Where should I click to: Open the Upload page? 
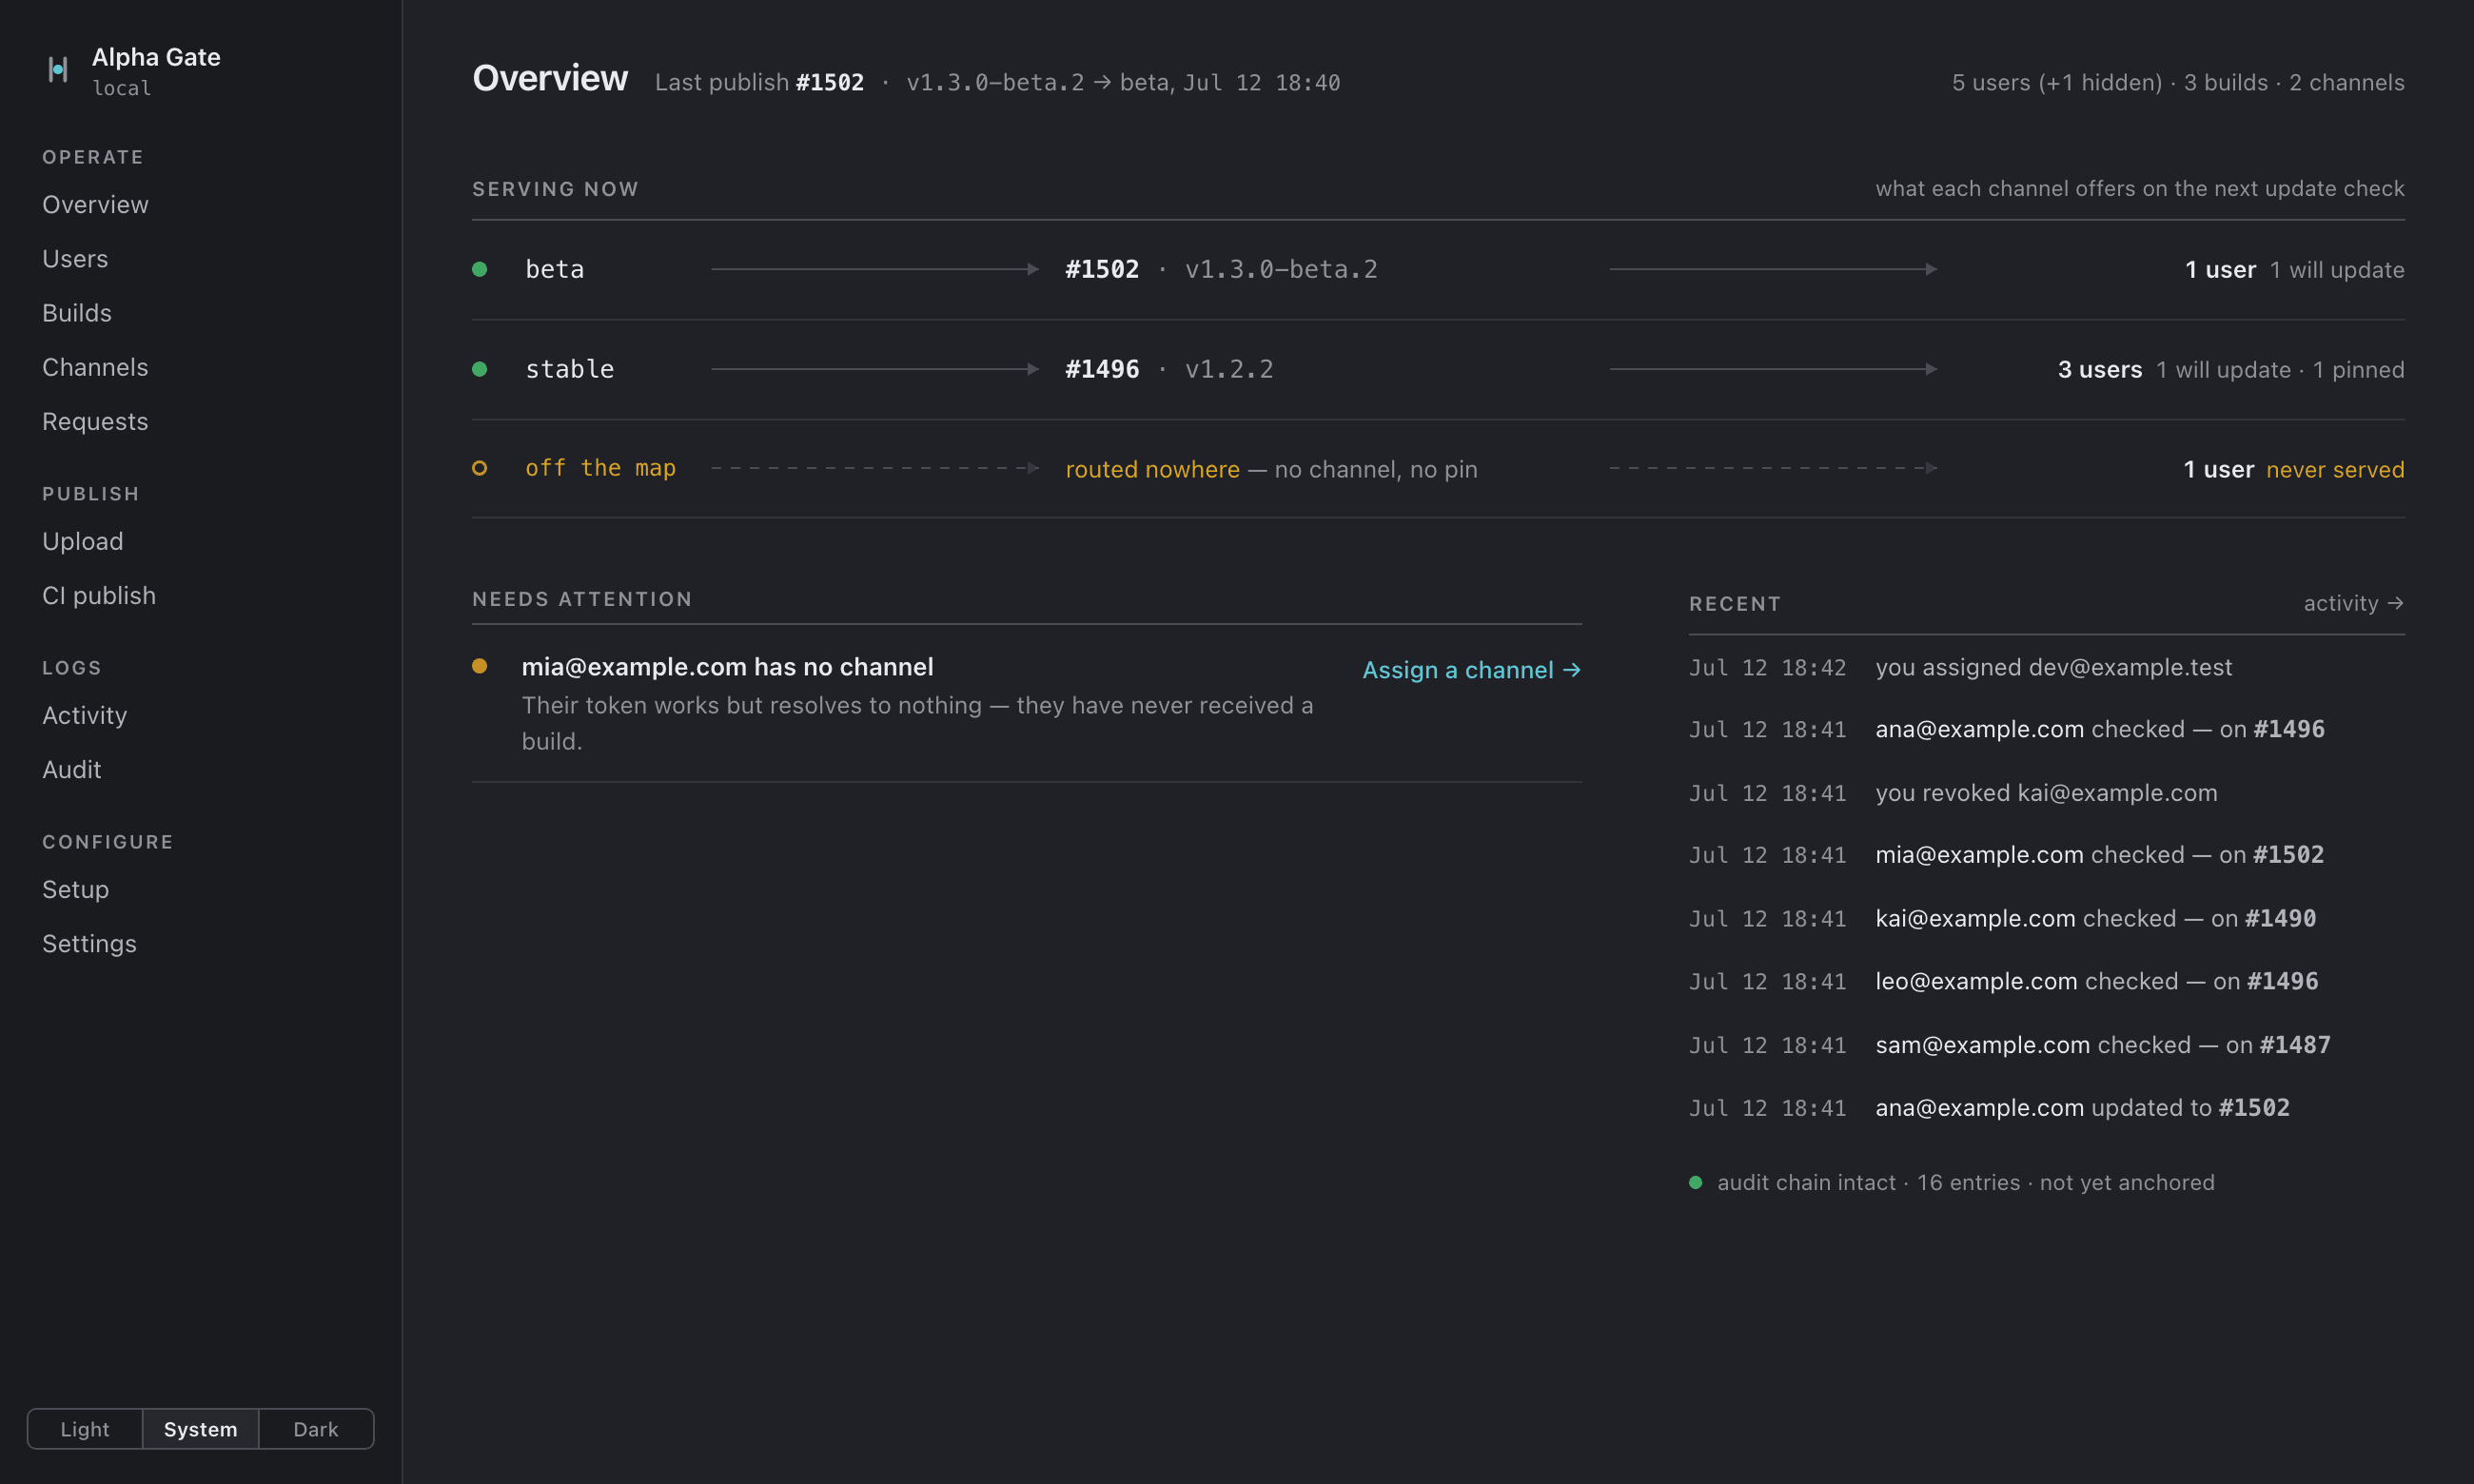(x=83, y=541)
